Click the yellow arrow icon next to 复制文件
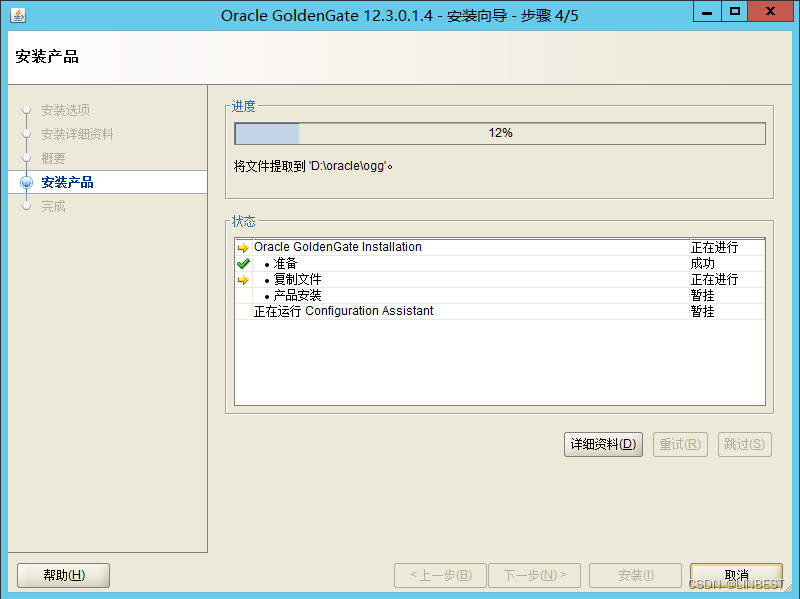800x599 pixels. point(243,280)
